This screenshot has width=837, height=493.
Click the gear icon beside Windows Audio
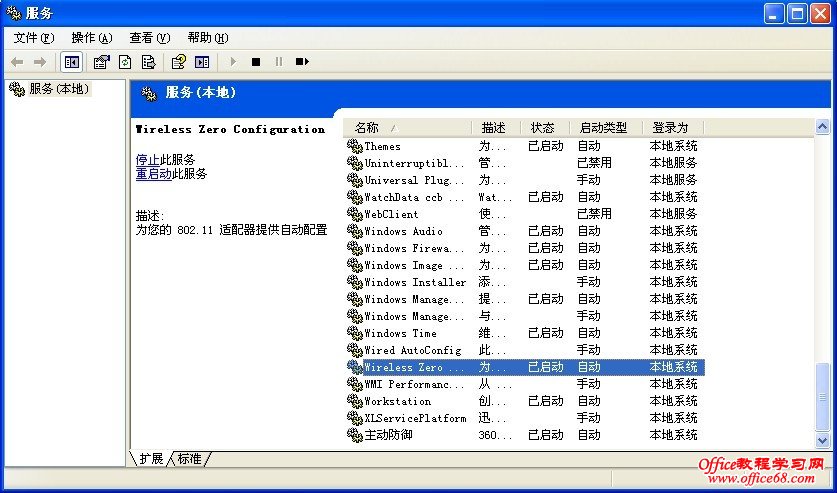pyautogui.click(x=354, y=232)
